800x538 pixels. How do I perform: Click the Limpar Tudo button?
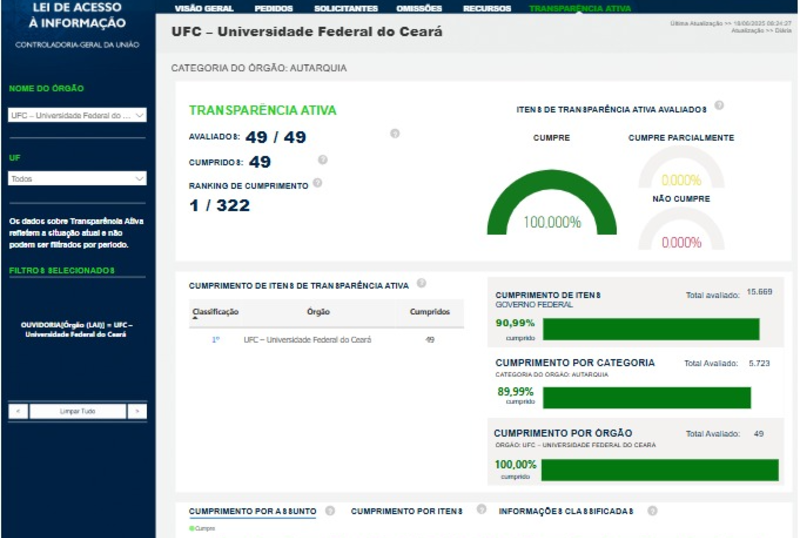78,411
